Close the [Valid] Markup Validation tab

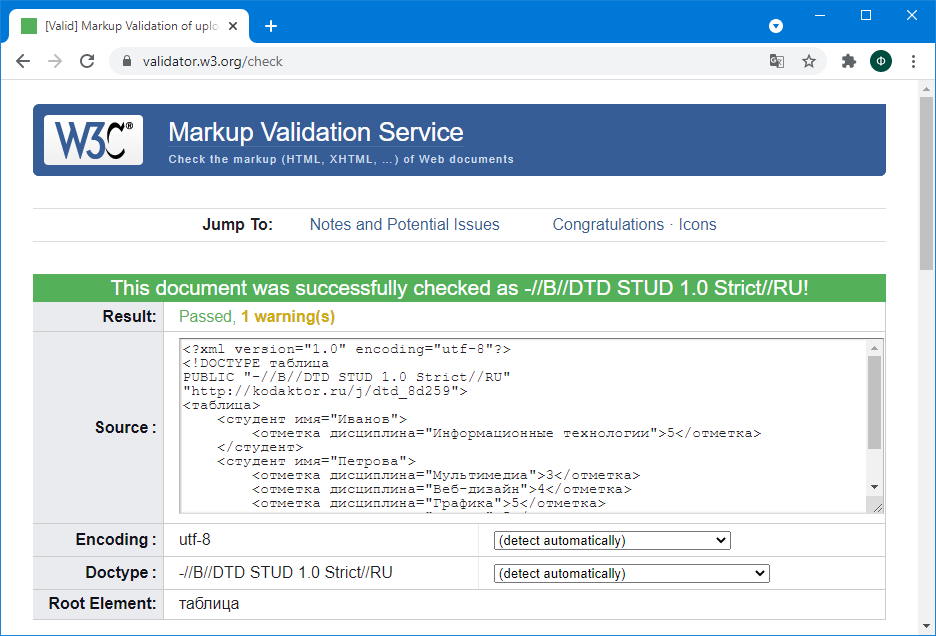coord(233,26)
